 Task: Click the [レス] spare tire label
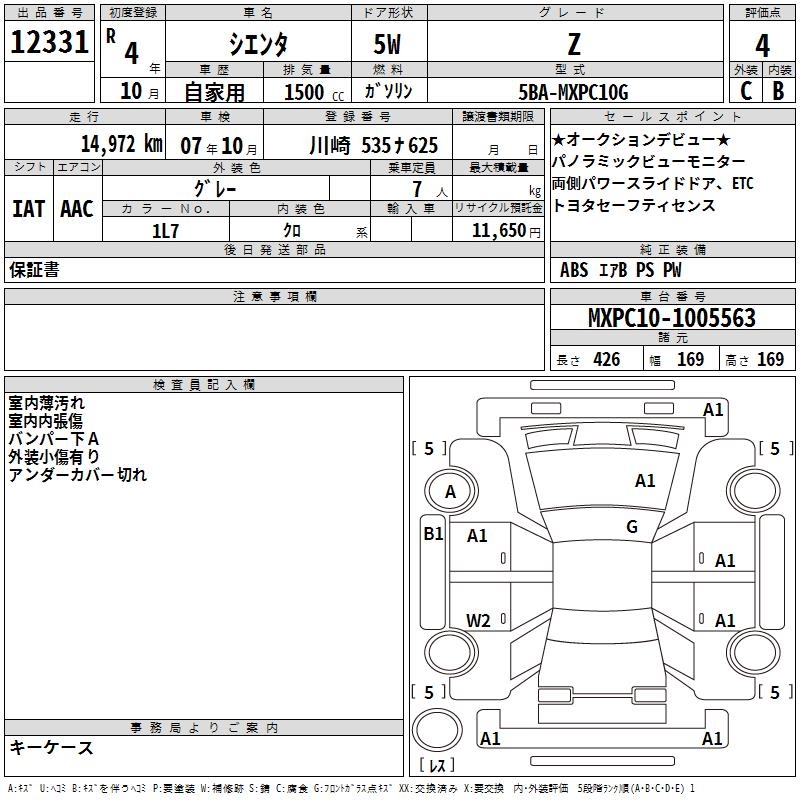pos(437,765)
